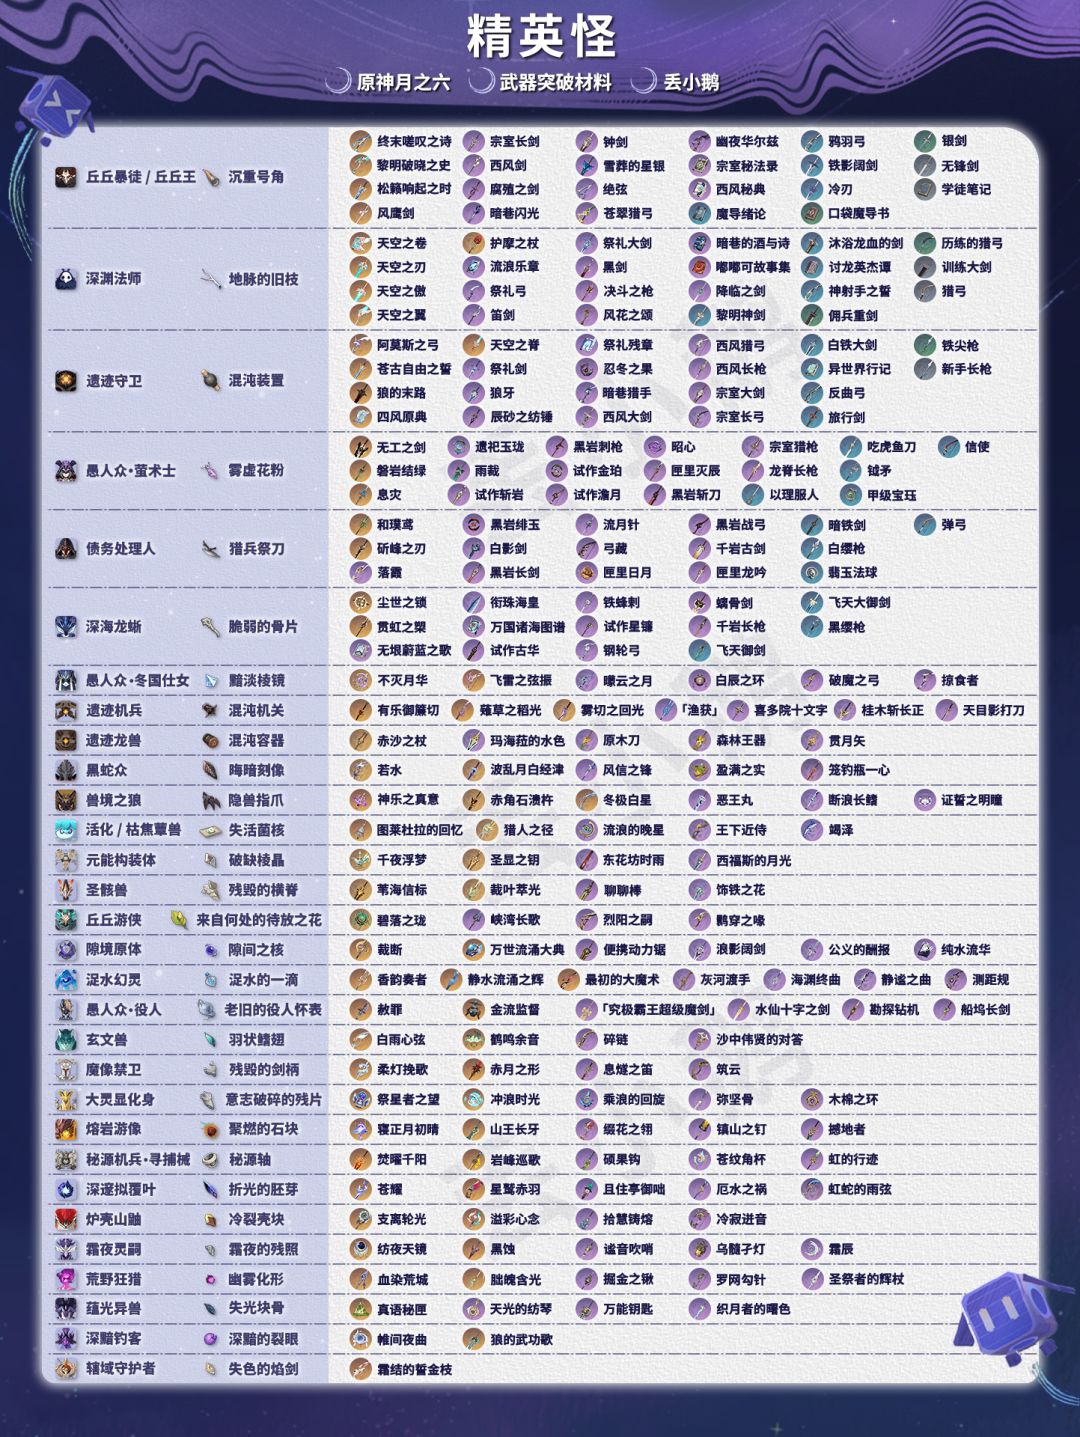Select the 柔灯挽歌 weapon icon
This screenshot has height=1437, width=1080.
[361, 1070]
